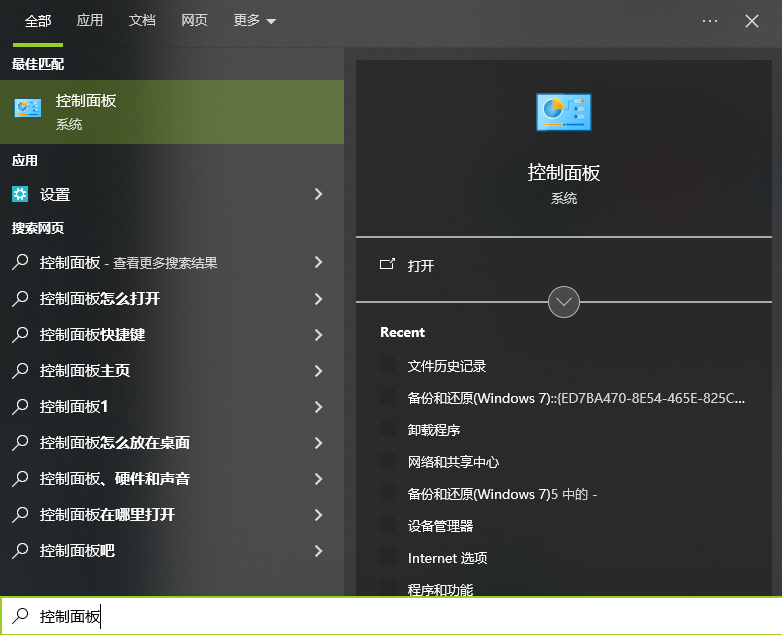782x635 pixels.
Task: Click 打开 to launch Control Panel
Action: coord(420,265)
